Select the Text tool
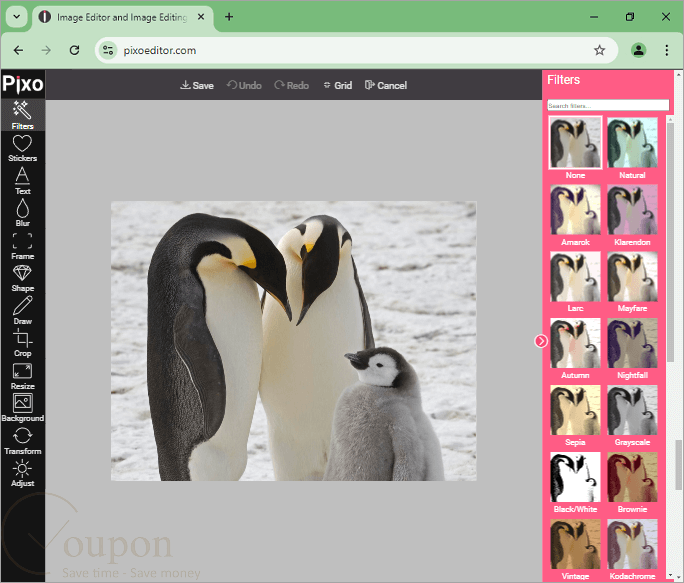Image resolution: width=684 pixels, height=583 pixels. click(x=22, y=180)
